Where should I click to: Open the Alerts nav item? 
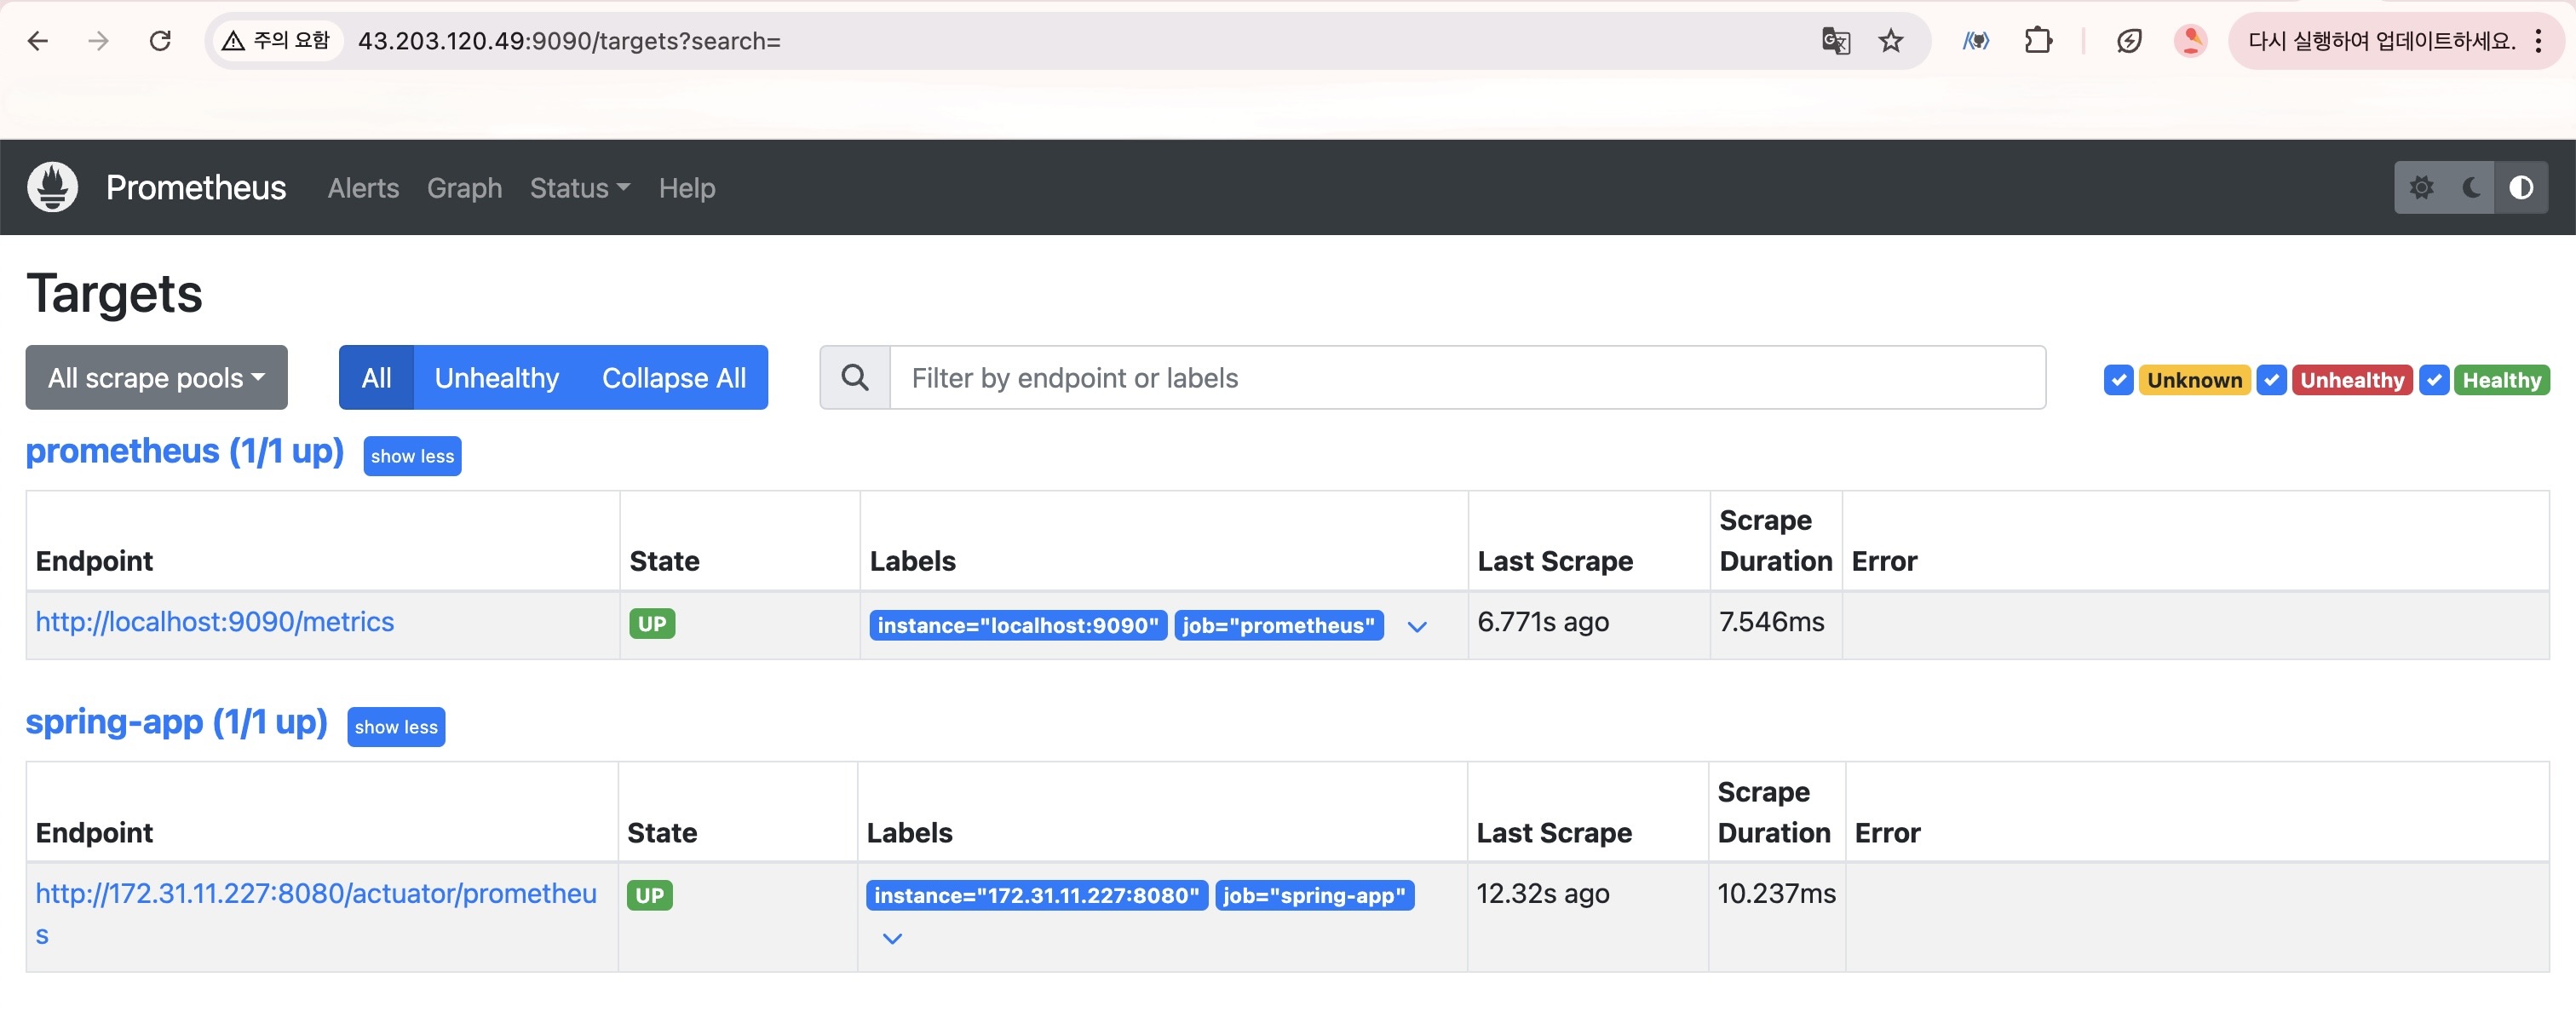(363, 187)
